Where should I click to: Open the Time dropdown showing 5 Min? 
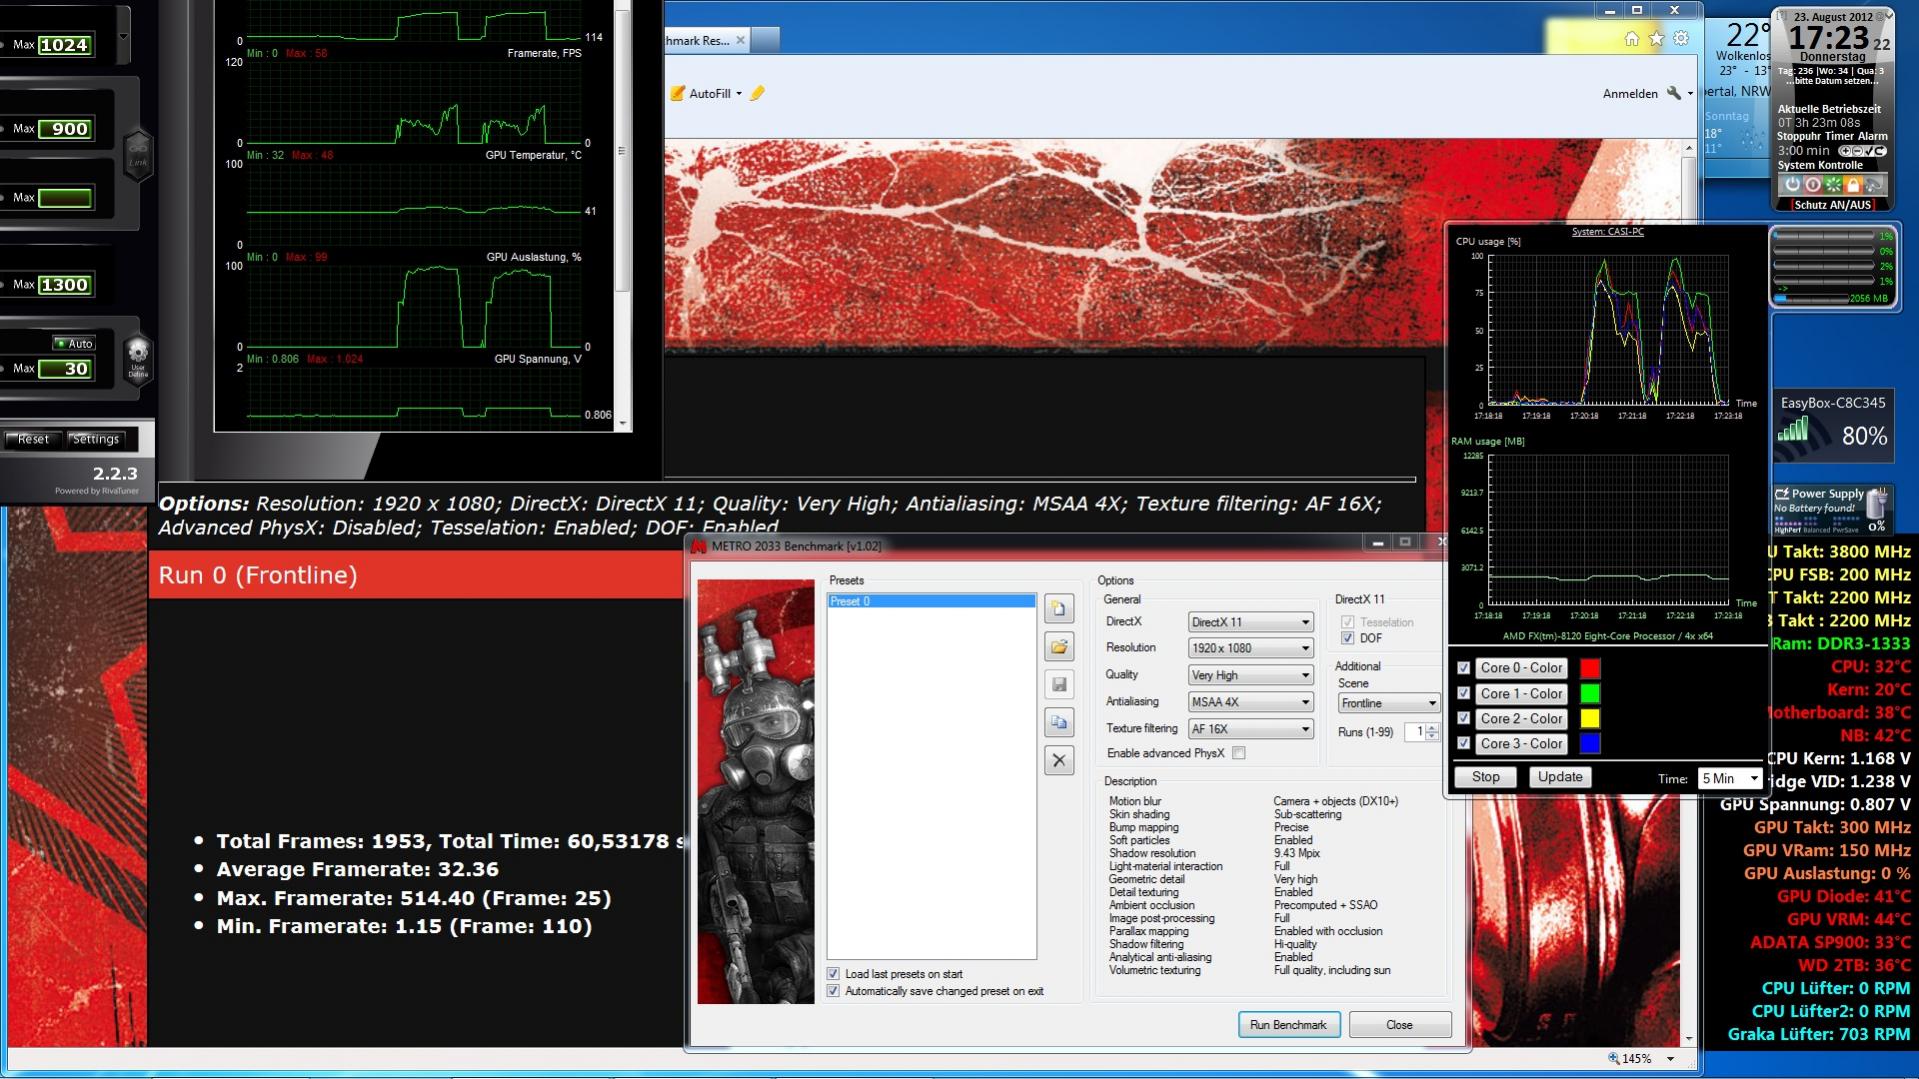pos(1730,778)
